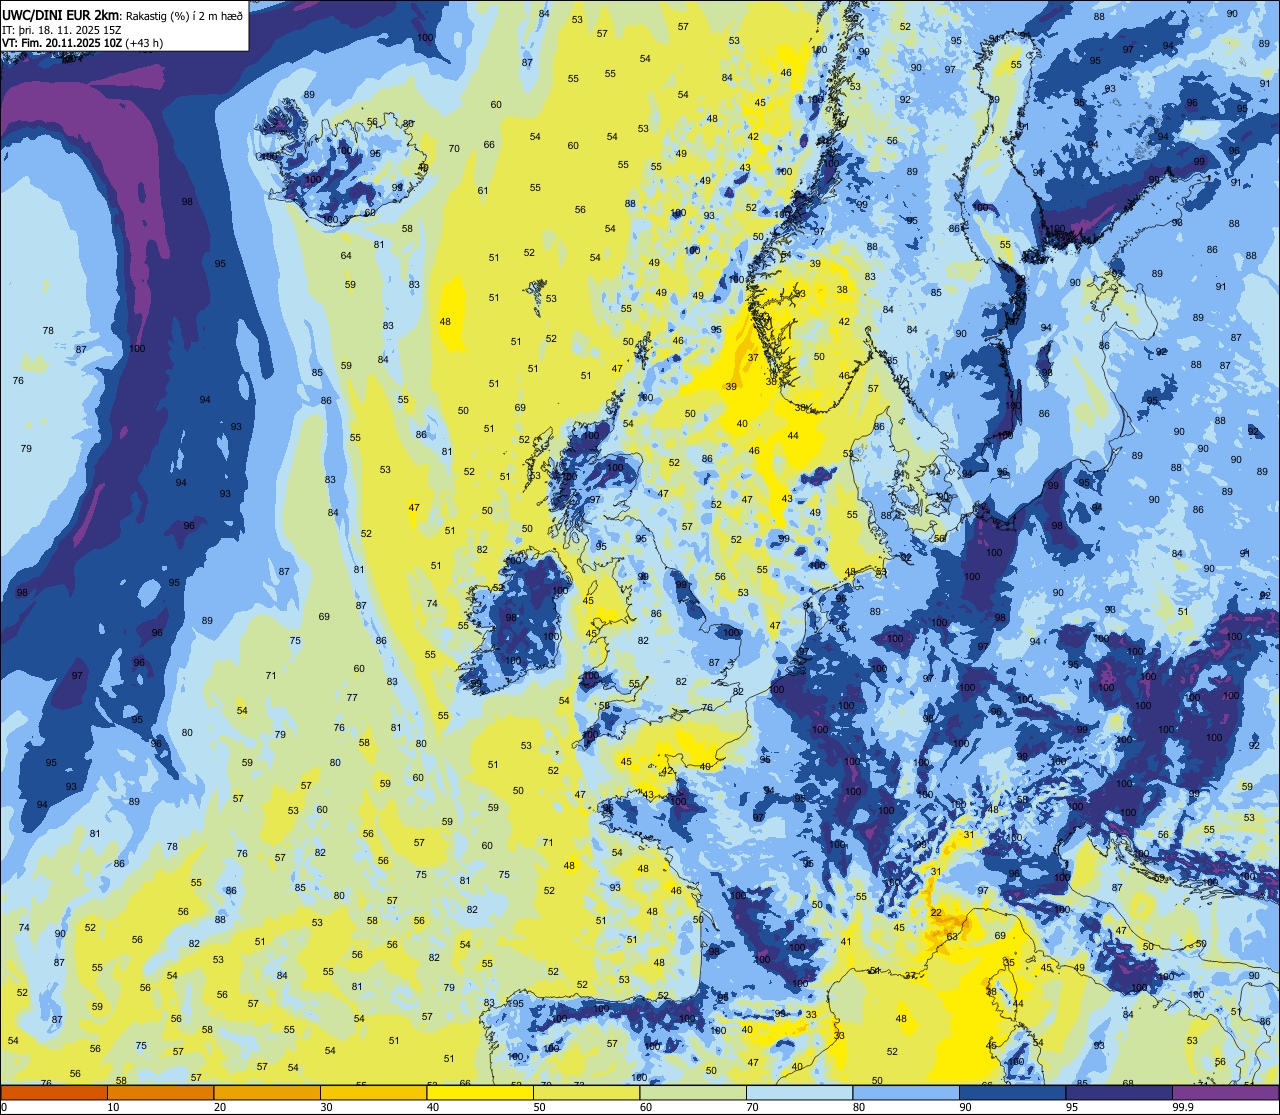
Task: Click the legend label "95" on the scale bar
Action: 1072,1107
